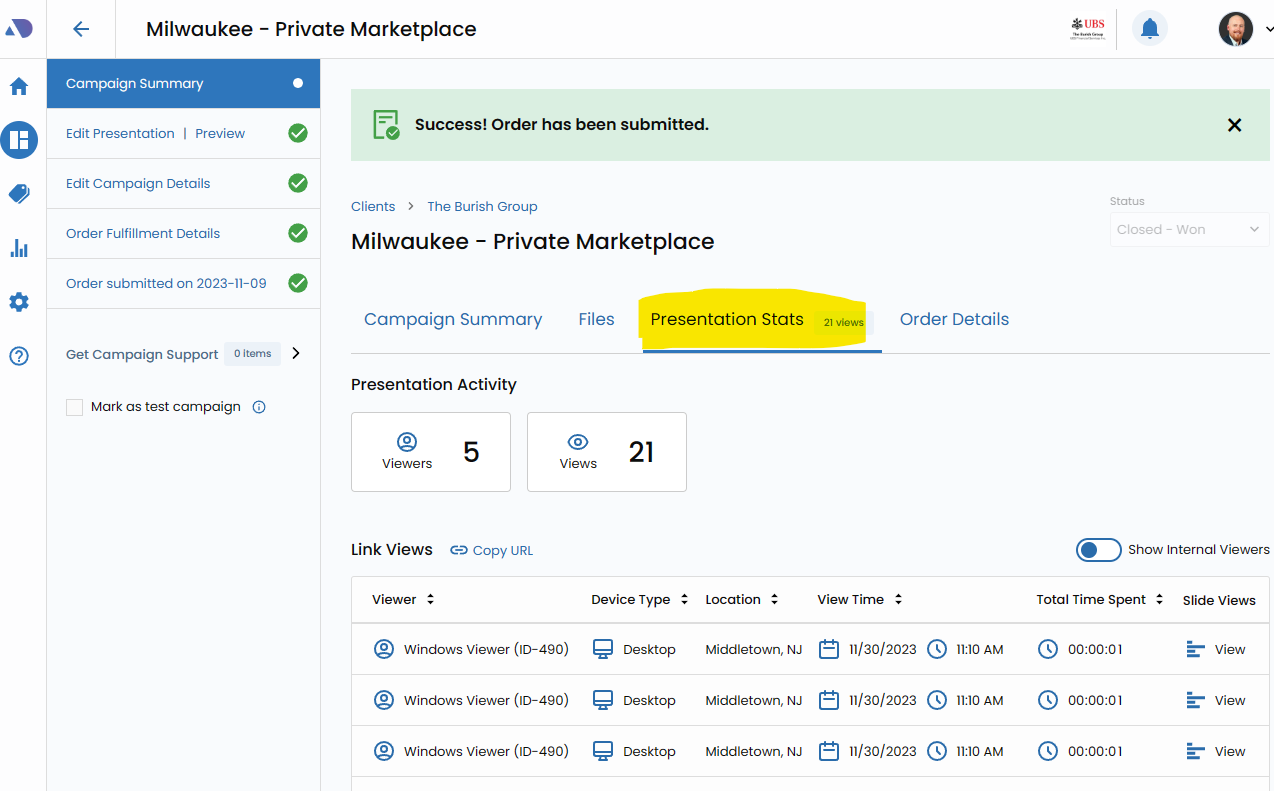Switch to the Files tab
Viewport: 1274px width, 791px height.
pyautogui.click(x=596, y=320)
